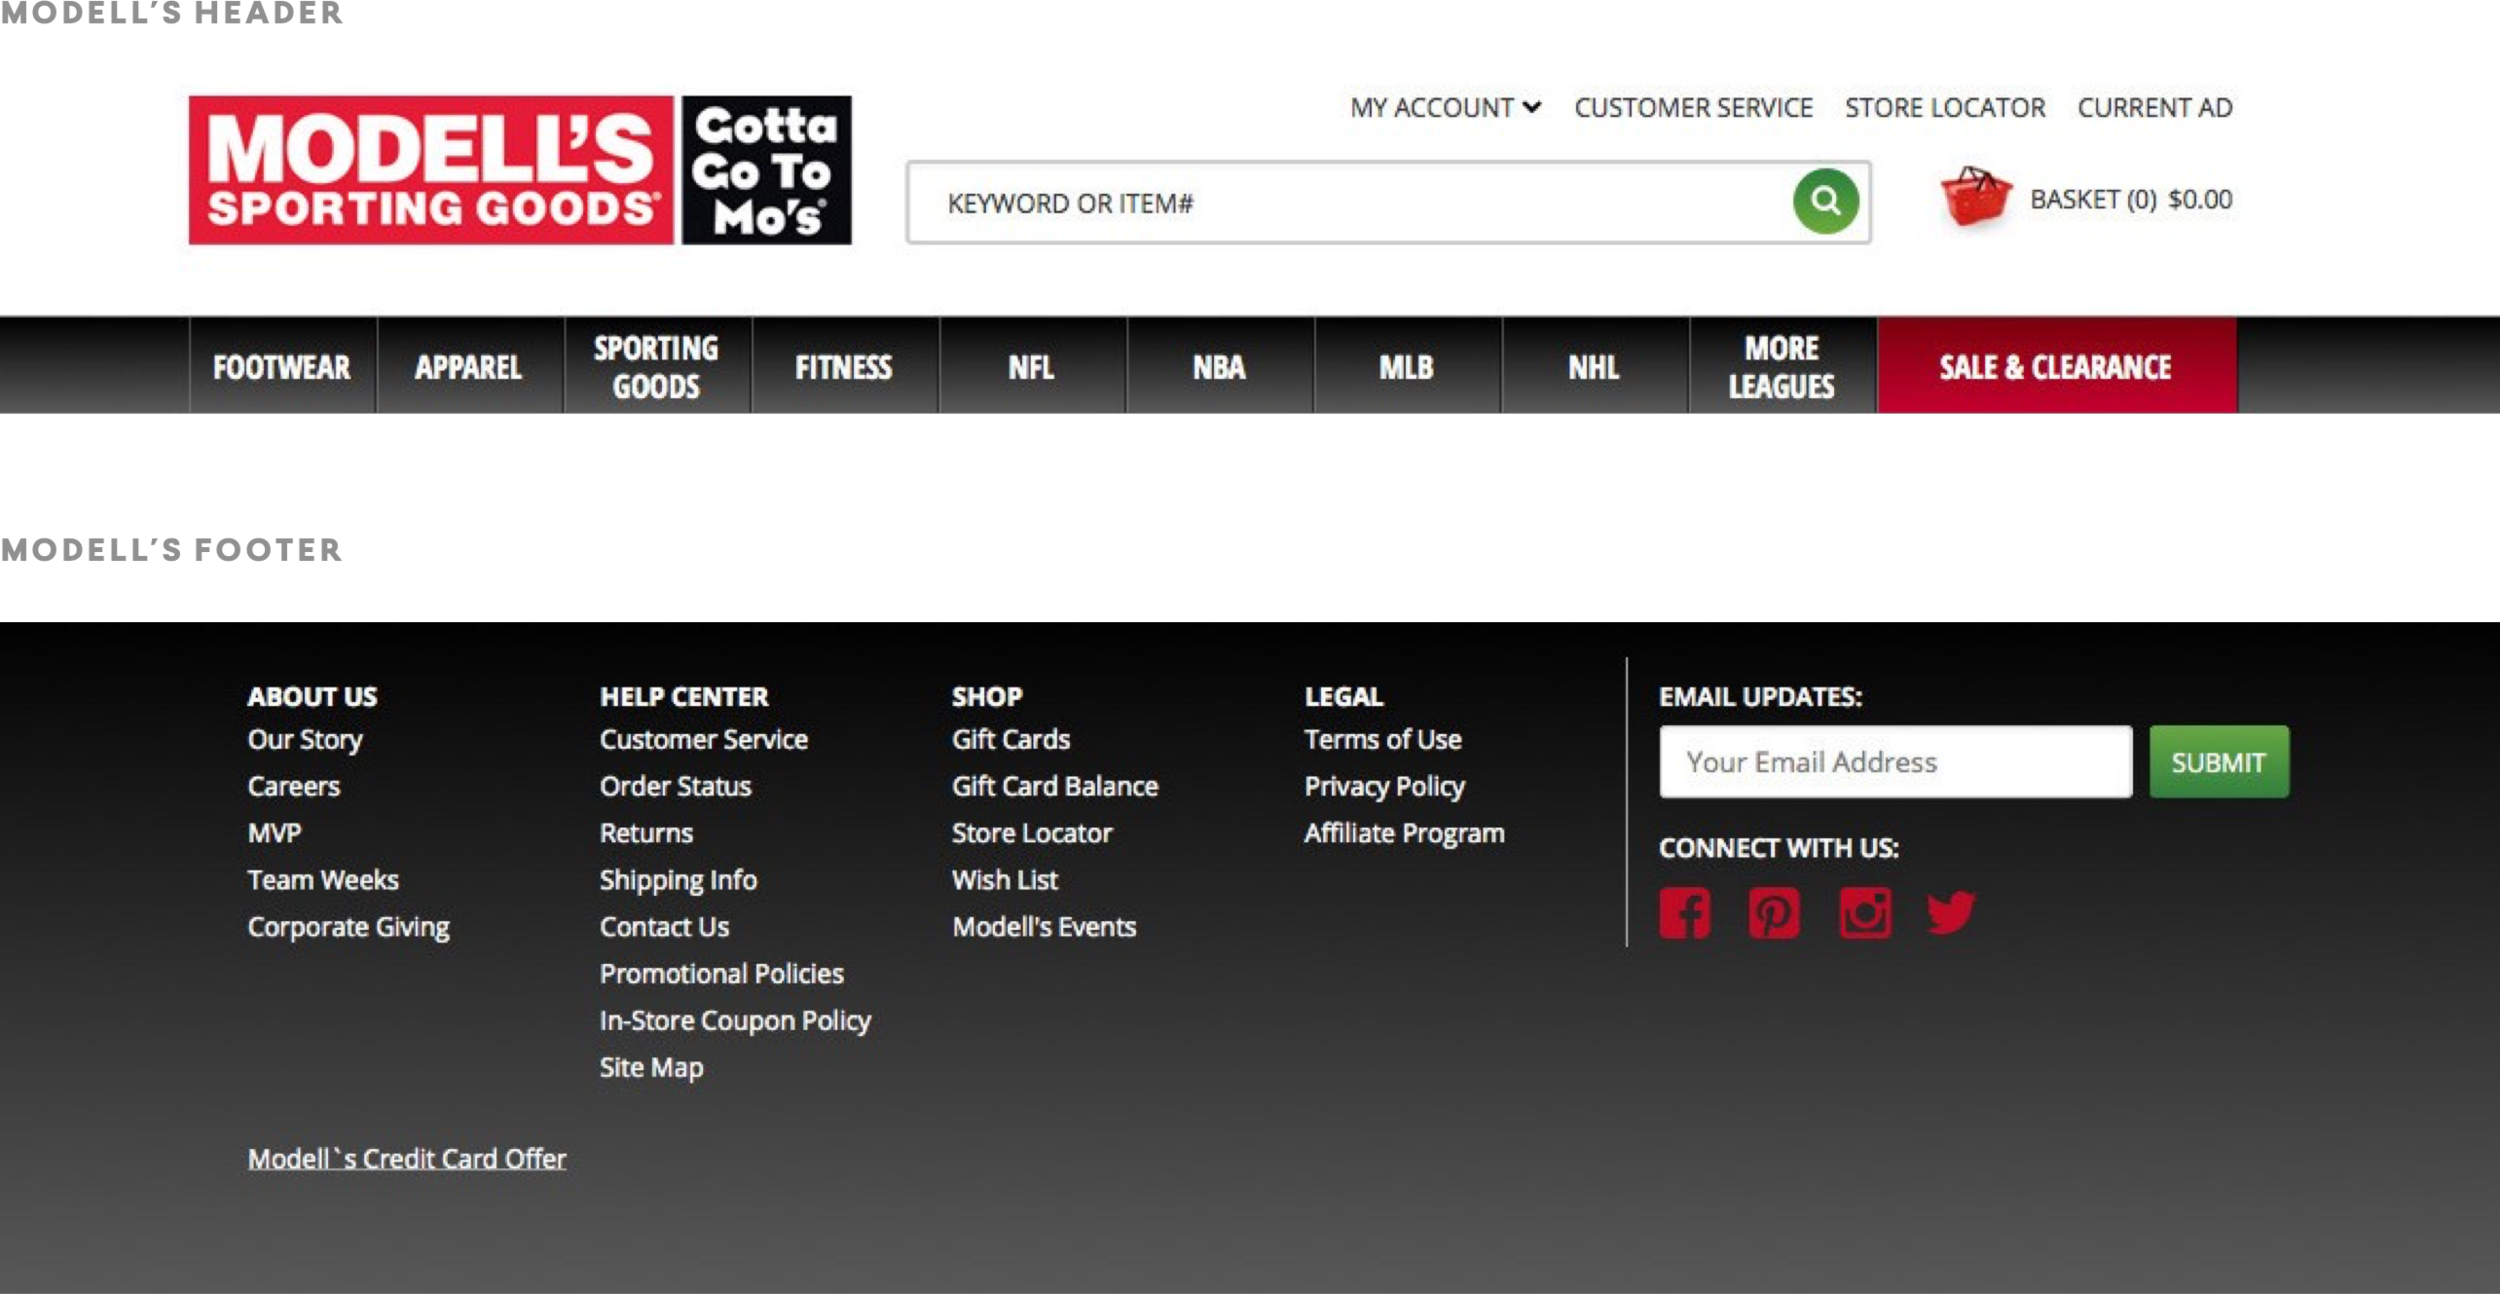Open the Pinterest social icon
The height and width of the screenshot is (1294, 2500).
[1774, 912]
